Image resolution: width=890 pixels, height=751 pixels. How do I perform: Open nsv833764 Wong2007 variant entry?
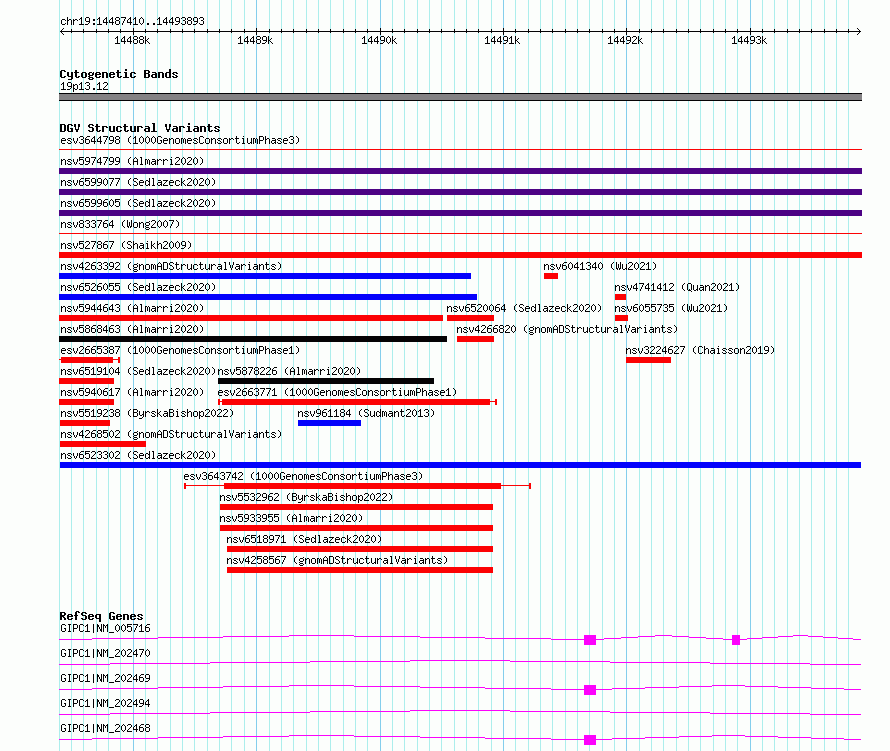120,224
